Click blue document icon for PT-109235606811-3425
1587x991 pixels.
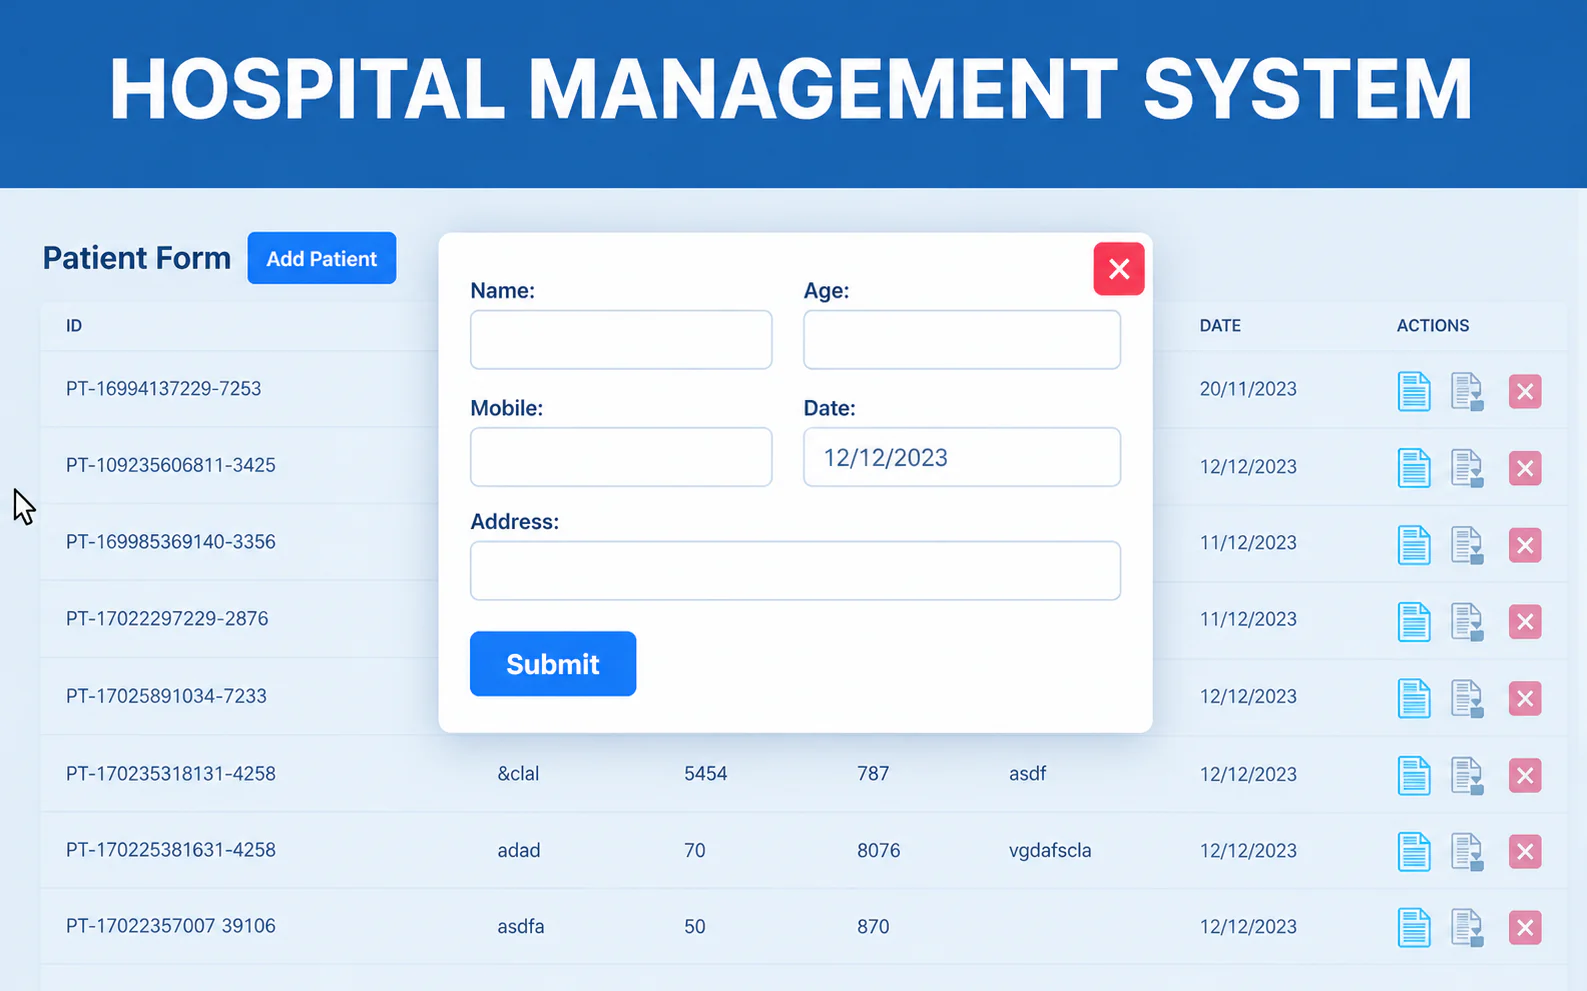[x=1413, y=468]
